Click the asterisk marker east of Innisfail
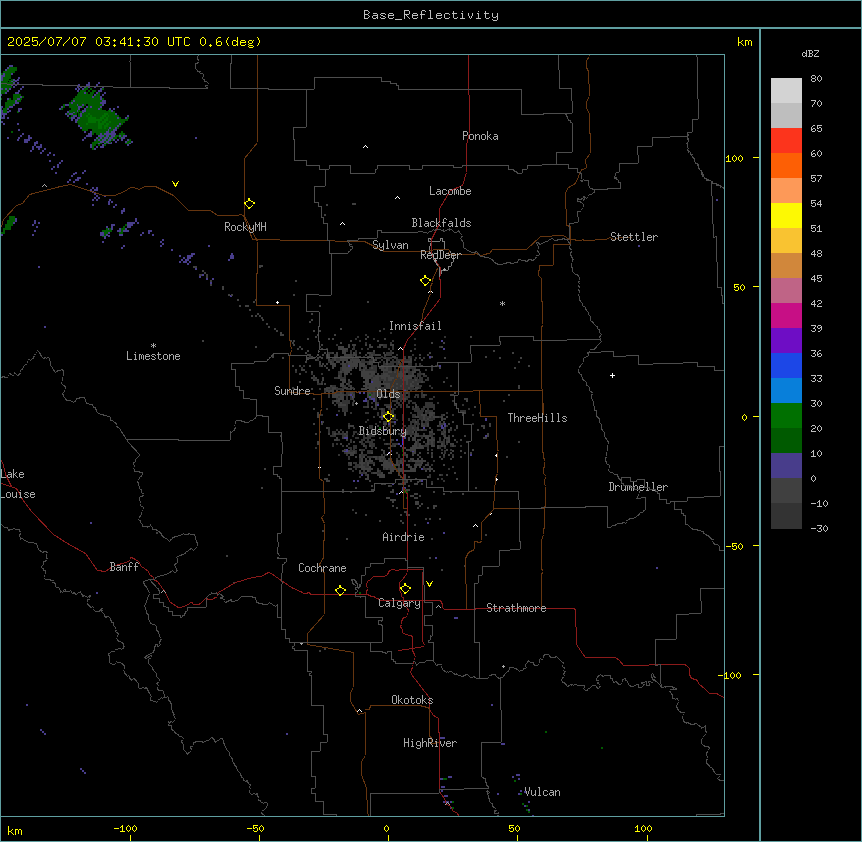Image resolution: width=862 pixels, height=842 pixels. tap(502, 303)
